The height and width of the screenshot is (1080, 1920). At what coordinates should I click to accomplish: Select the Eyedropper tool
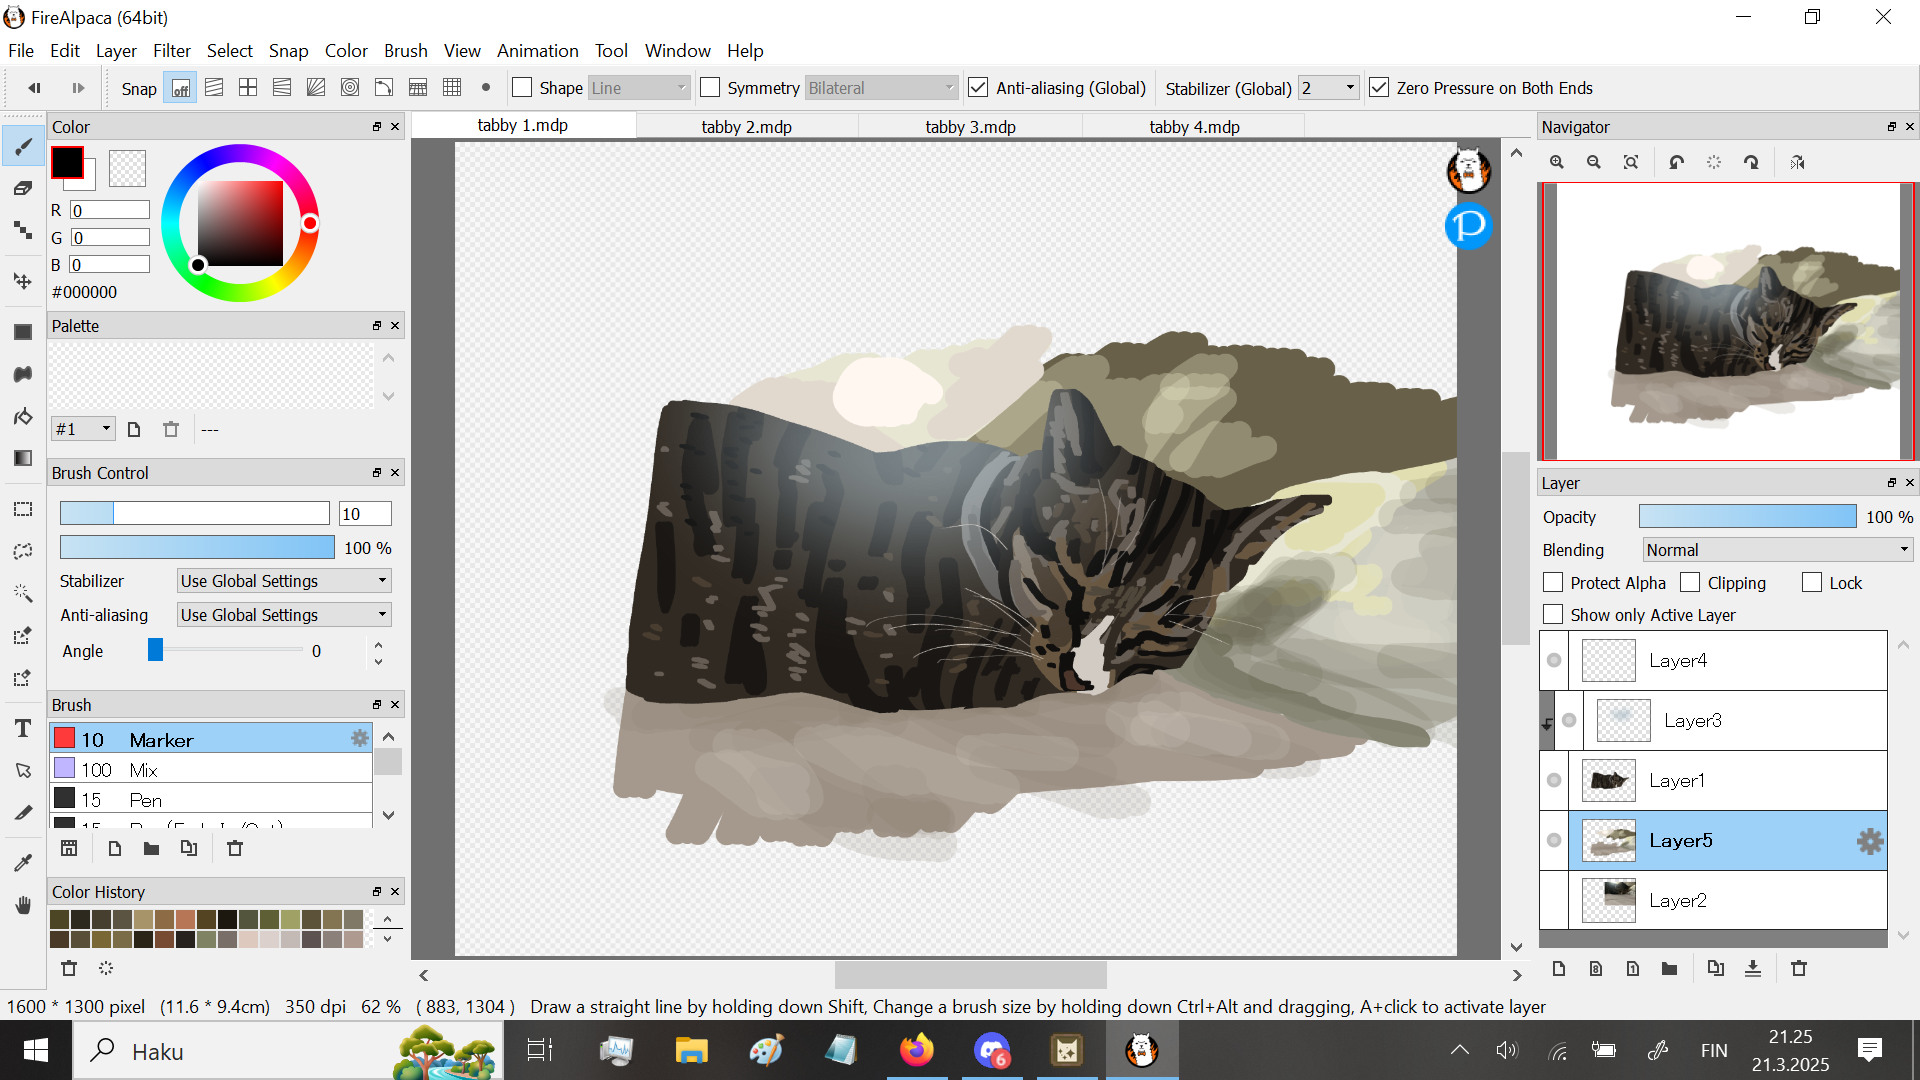point(23,862)
